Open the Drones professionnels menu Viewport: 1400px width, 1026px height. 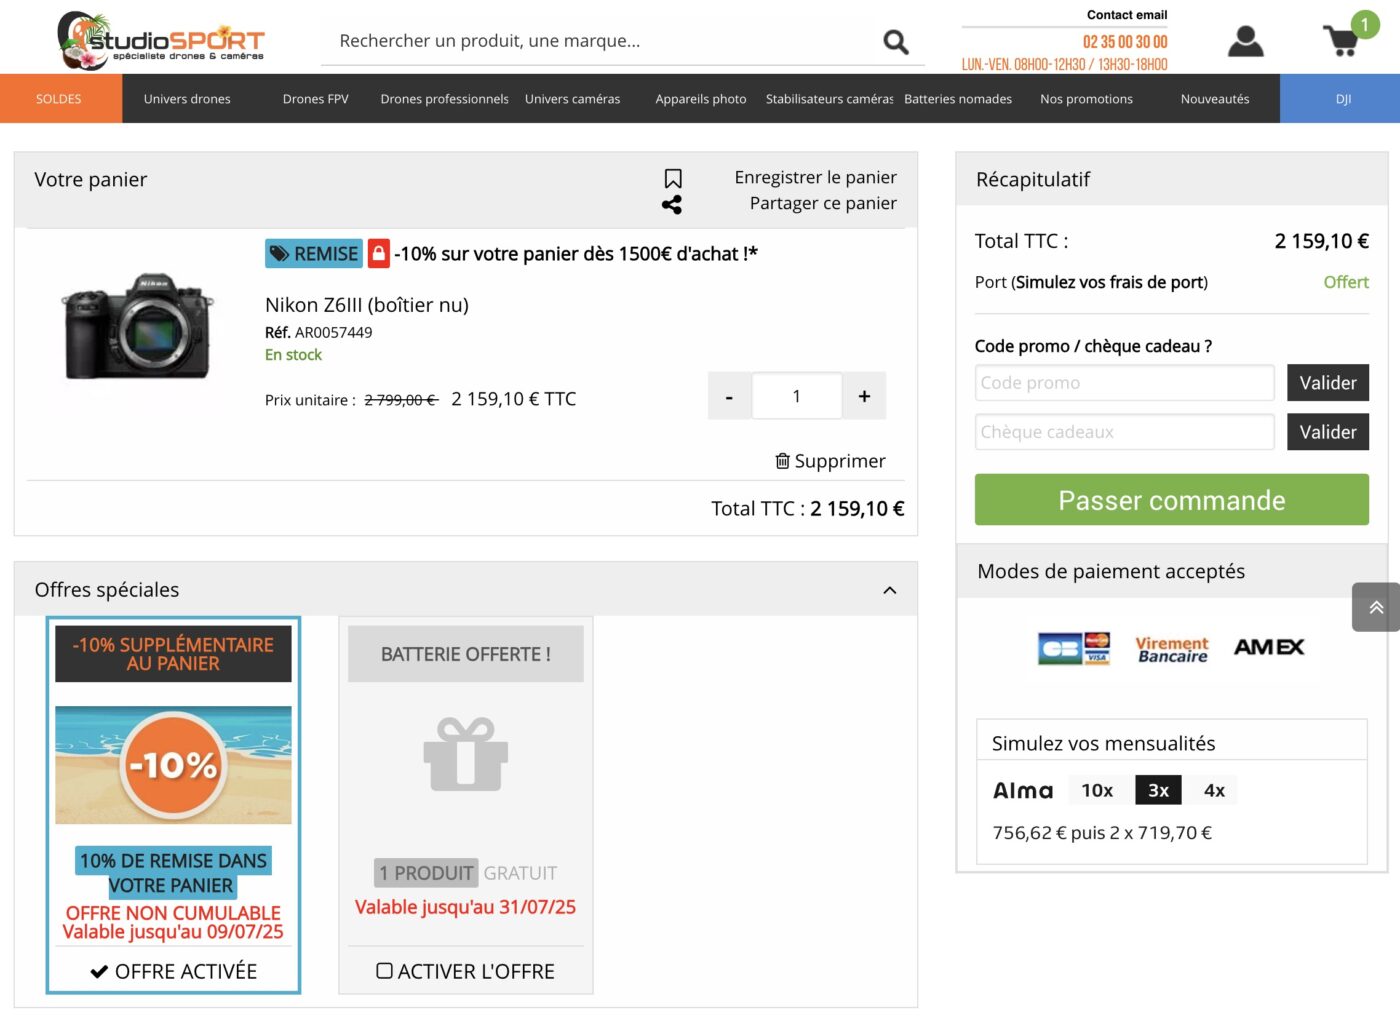(x=445, y=99)
